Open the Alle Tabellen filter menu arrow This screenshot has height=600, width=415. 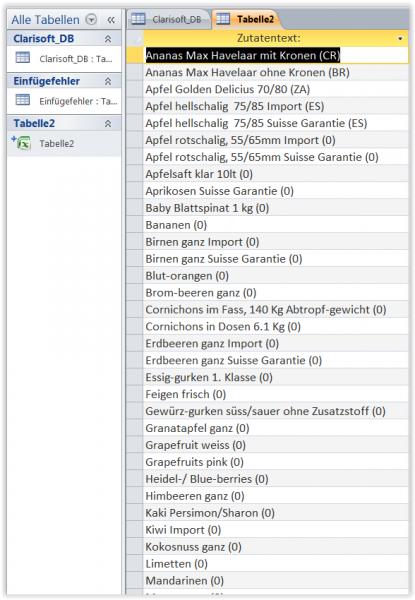91,20
